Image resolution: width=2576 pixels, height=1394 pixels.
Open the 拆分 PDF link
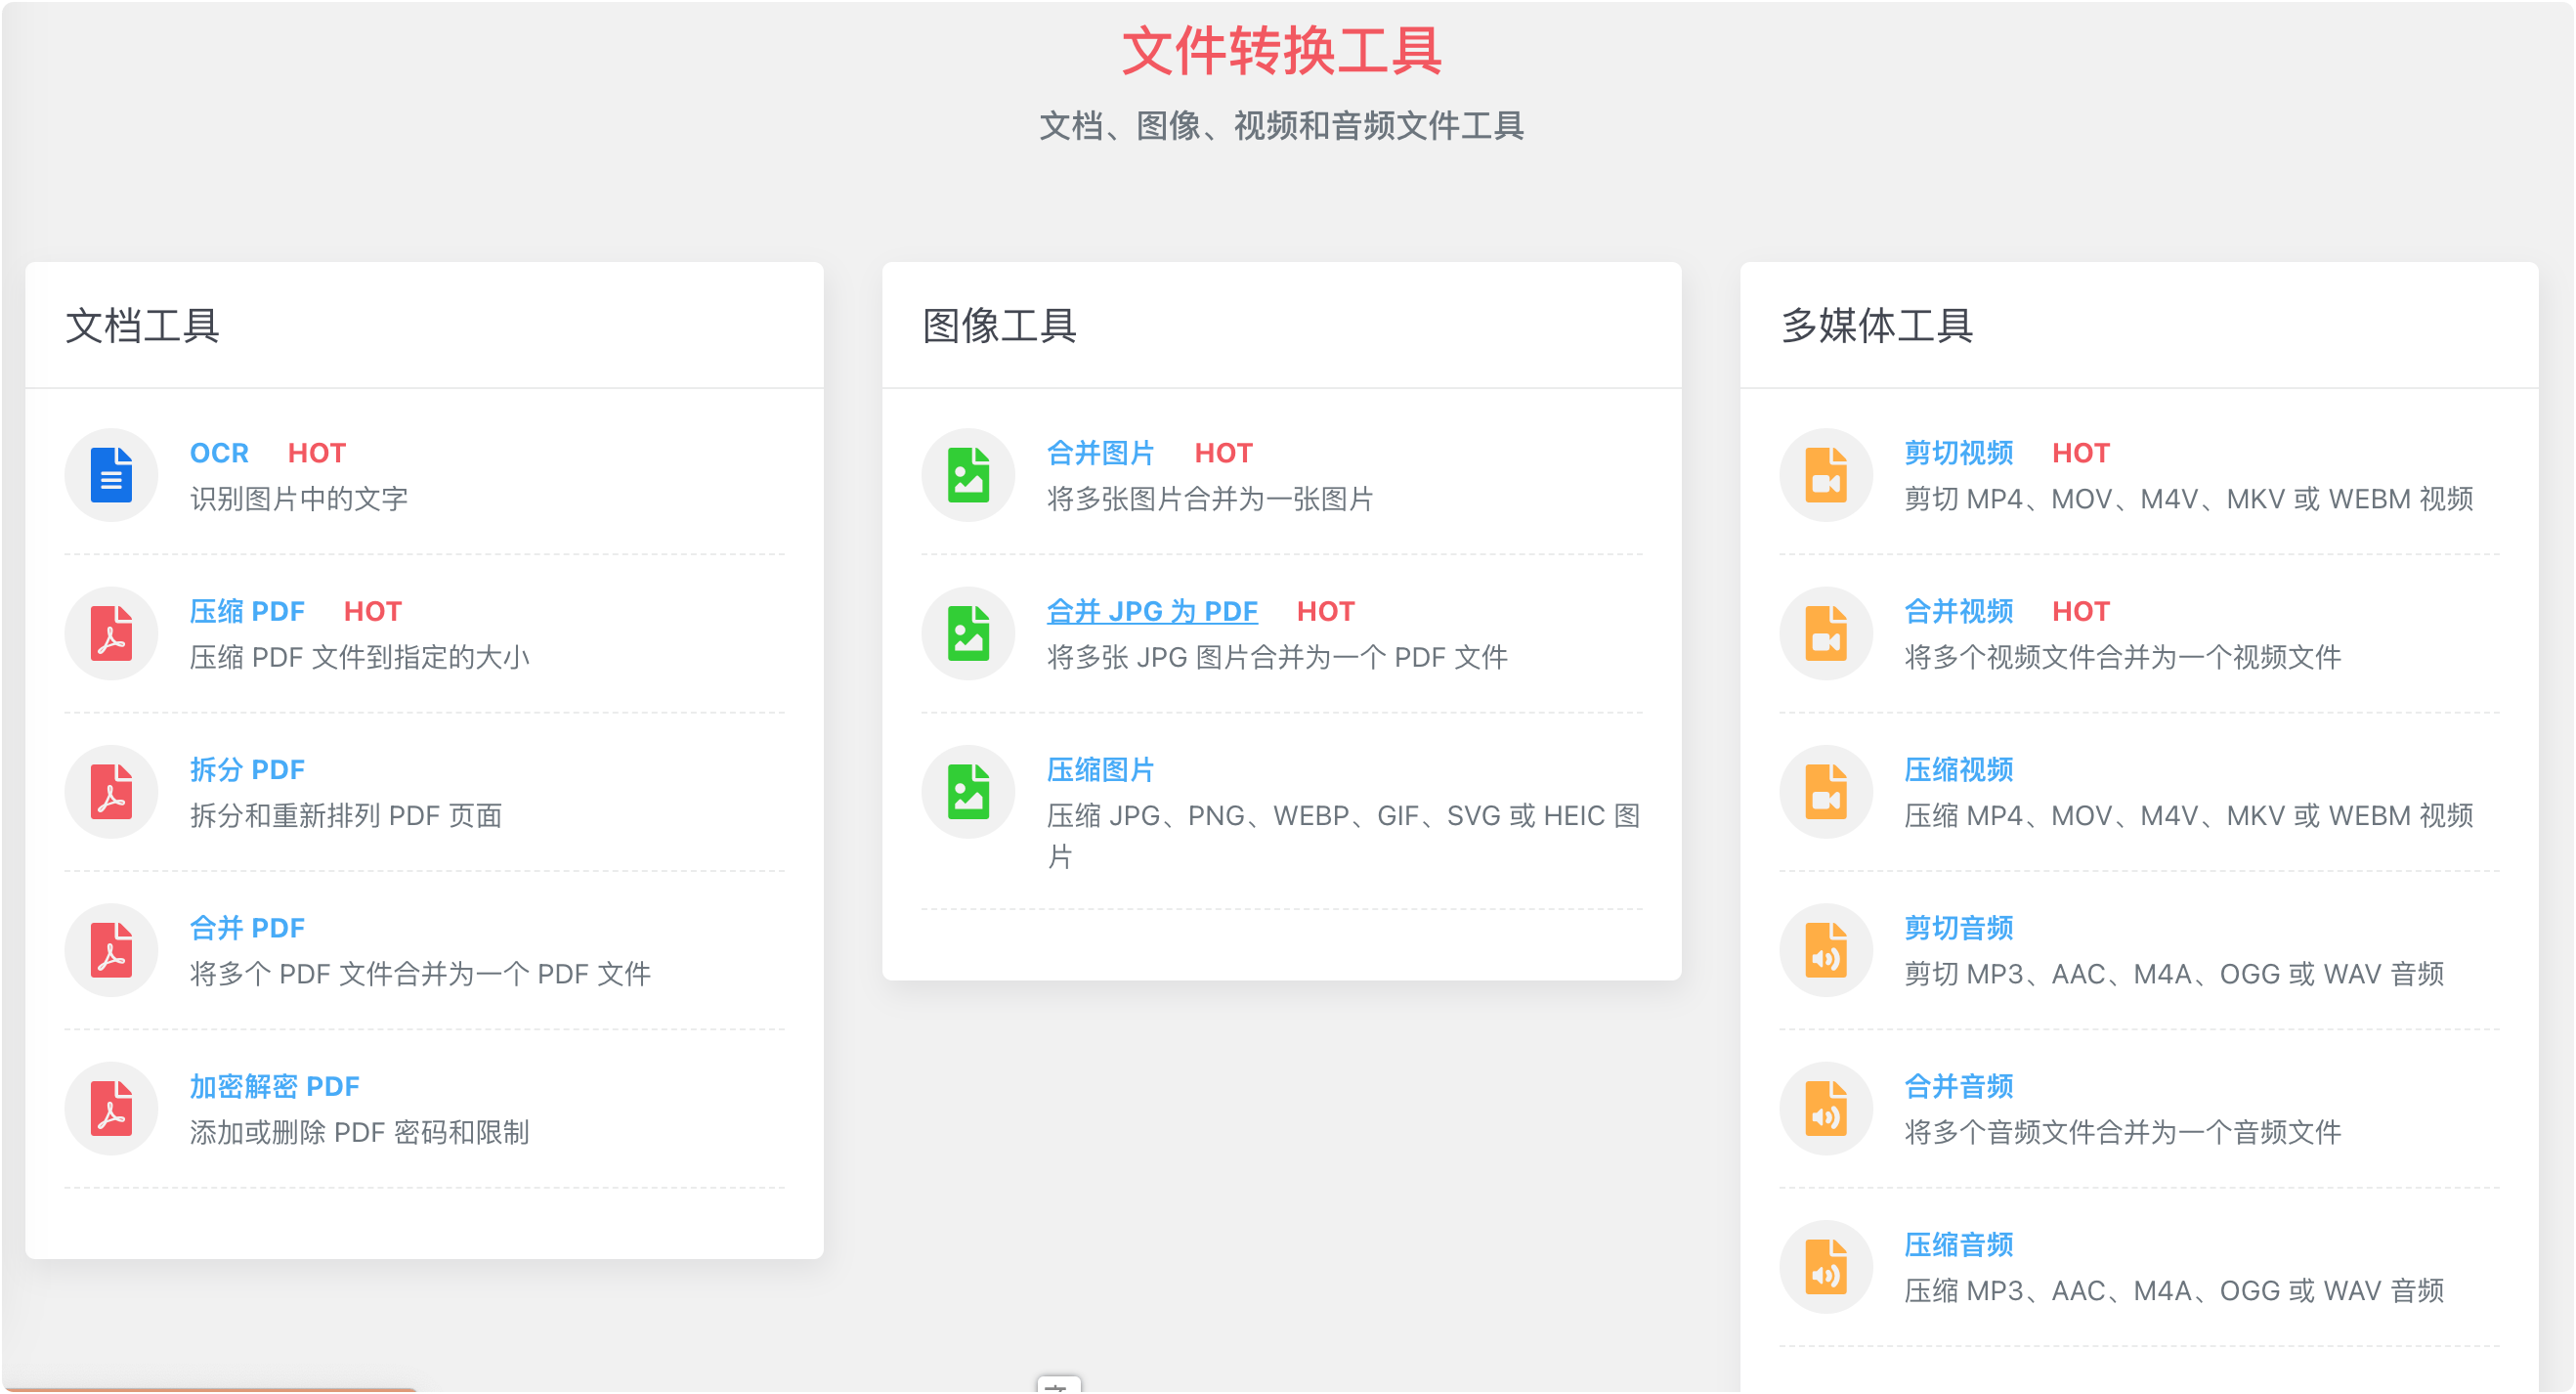(x=247, y=770)
